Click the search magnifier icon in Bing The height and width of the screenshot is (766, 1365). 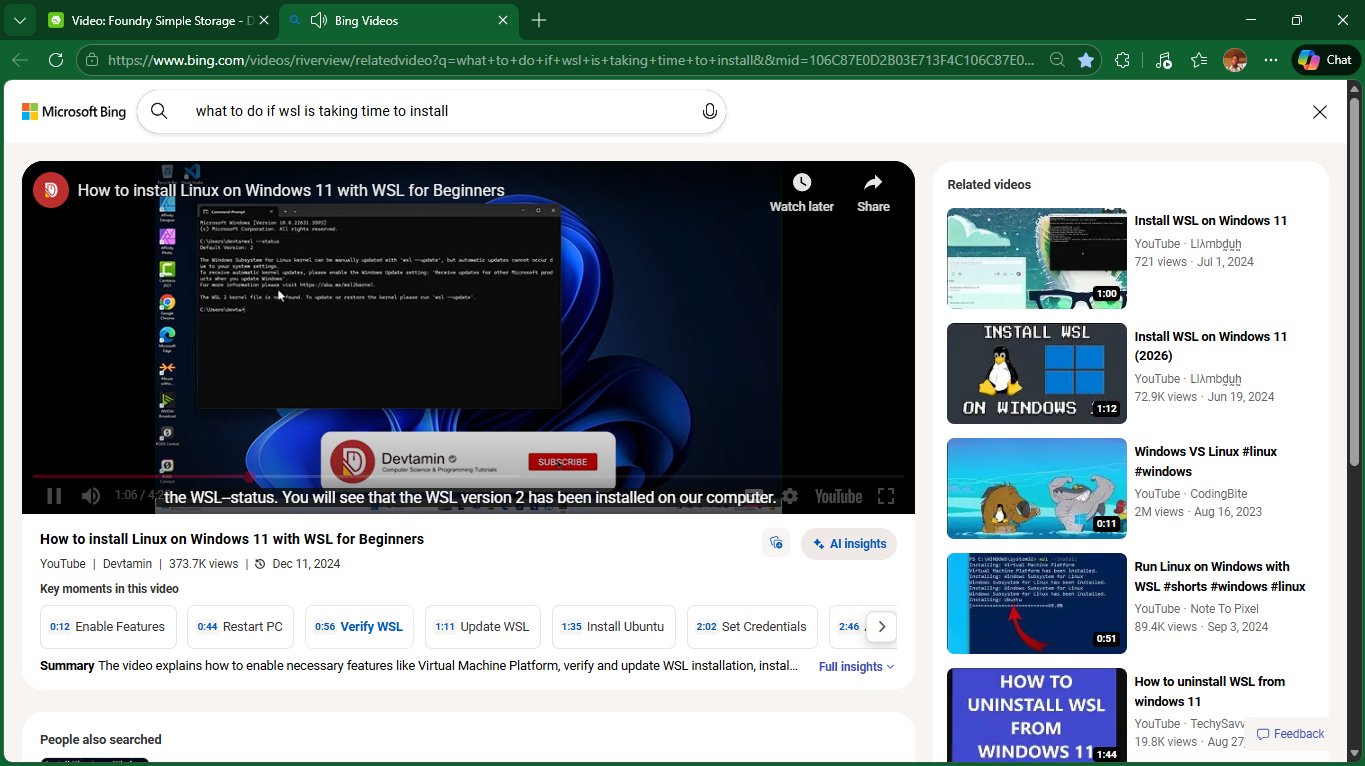point(159,111)
